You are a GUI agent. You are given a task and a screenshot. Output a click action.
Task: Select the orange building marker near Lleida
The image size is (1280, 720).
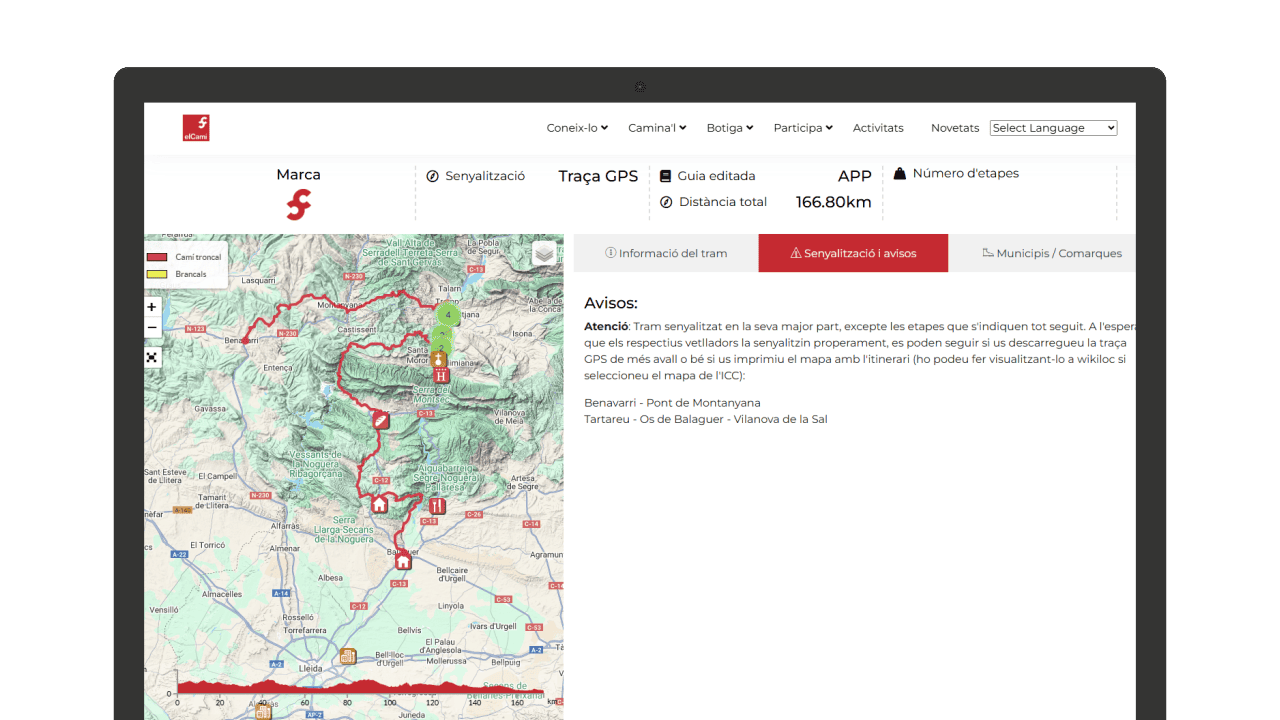(x=347, y=657)
